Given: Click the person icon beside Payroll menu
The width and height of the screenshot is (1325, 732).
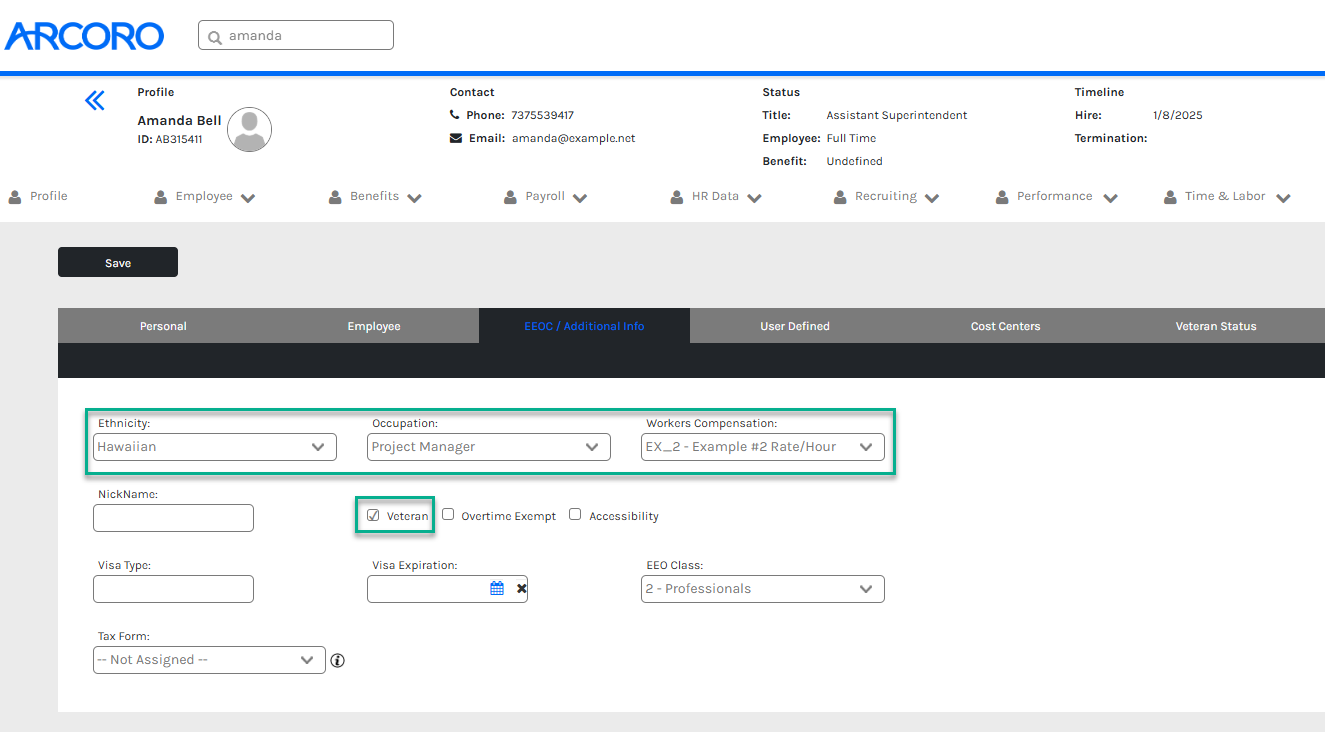Looking at the screenshot, I should [511, 197].
